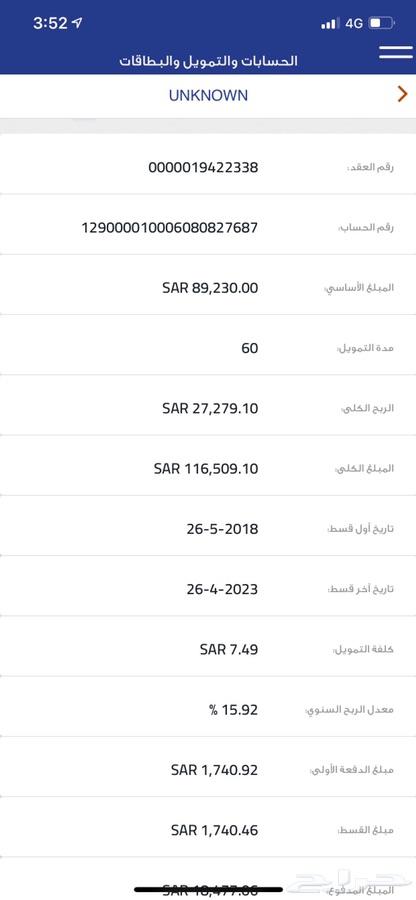This screenshot has width=416, height=900.
Task: Tap the orange chevron beside UNKNOWN
Action: coord(402,94)
